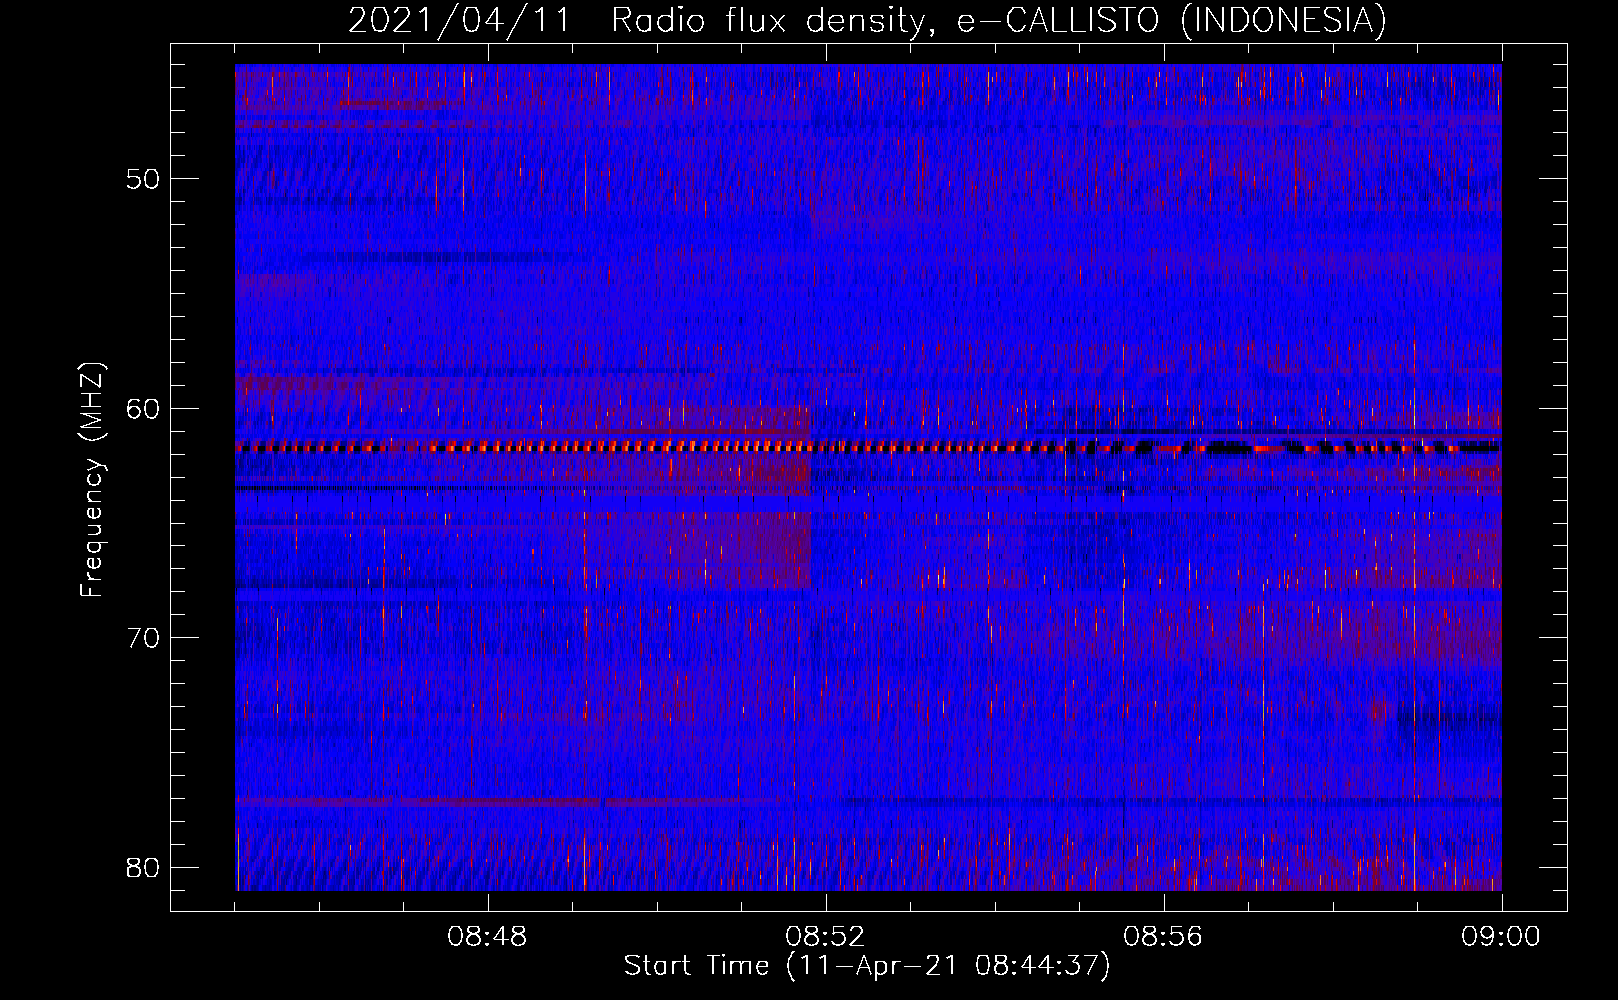1618x1000 pixels.
Task: Click the 'Start Time (11-Apr-21 08:44:37)' label
Action: (x=867, y=966)
